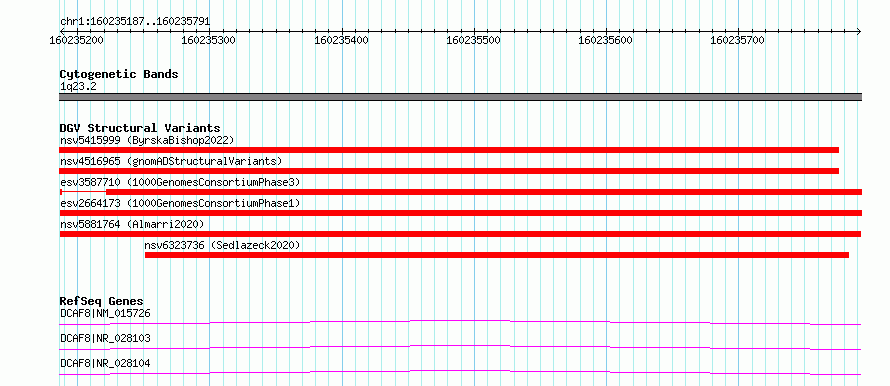Viewport: 890px width, 386px height.
Task: Click the DGV Structural Variants track title
Action: 140,128
